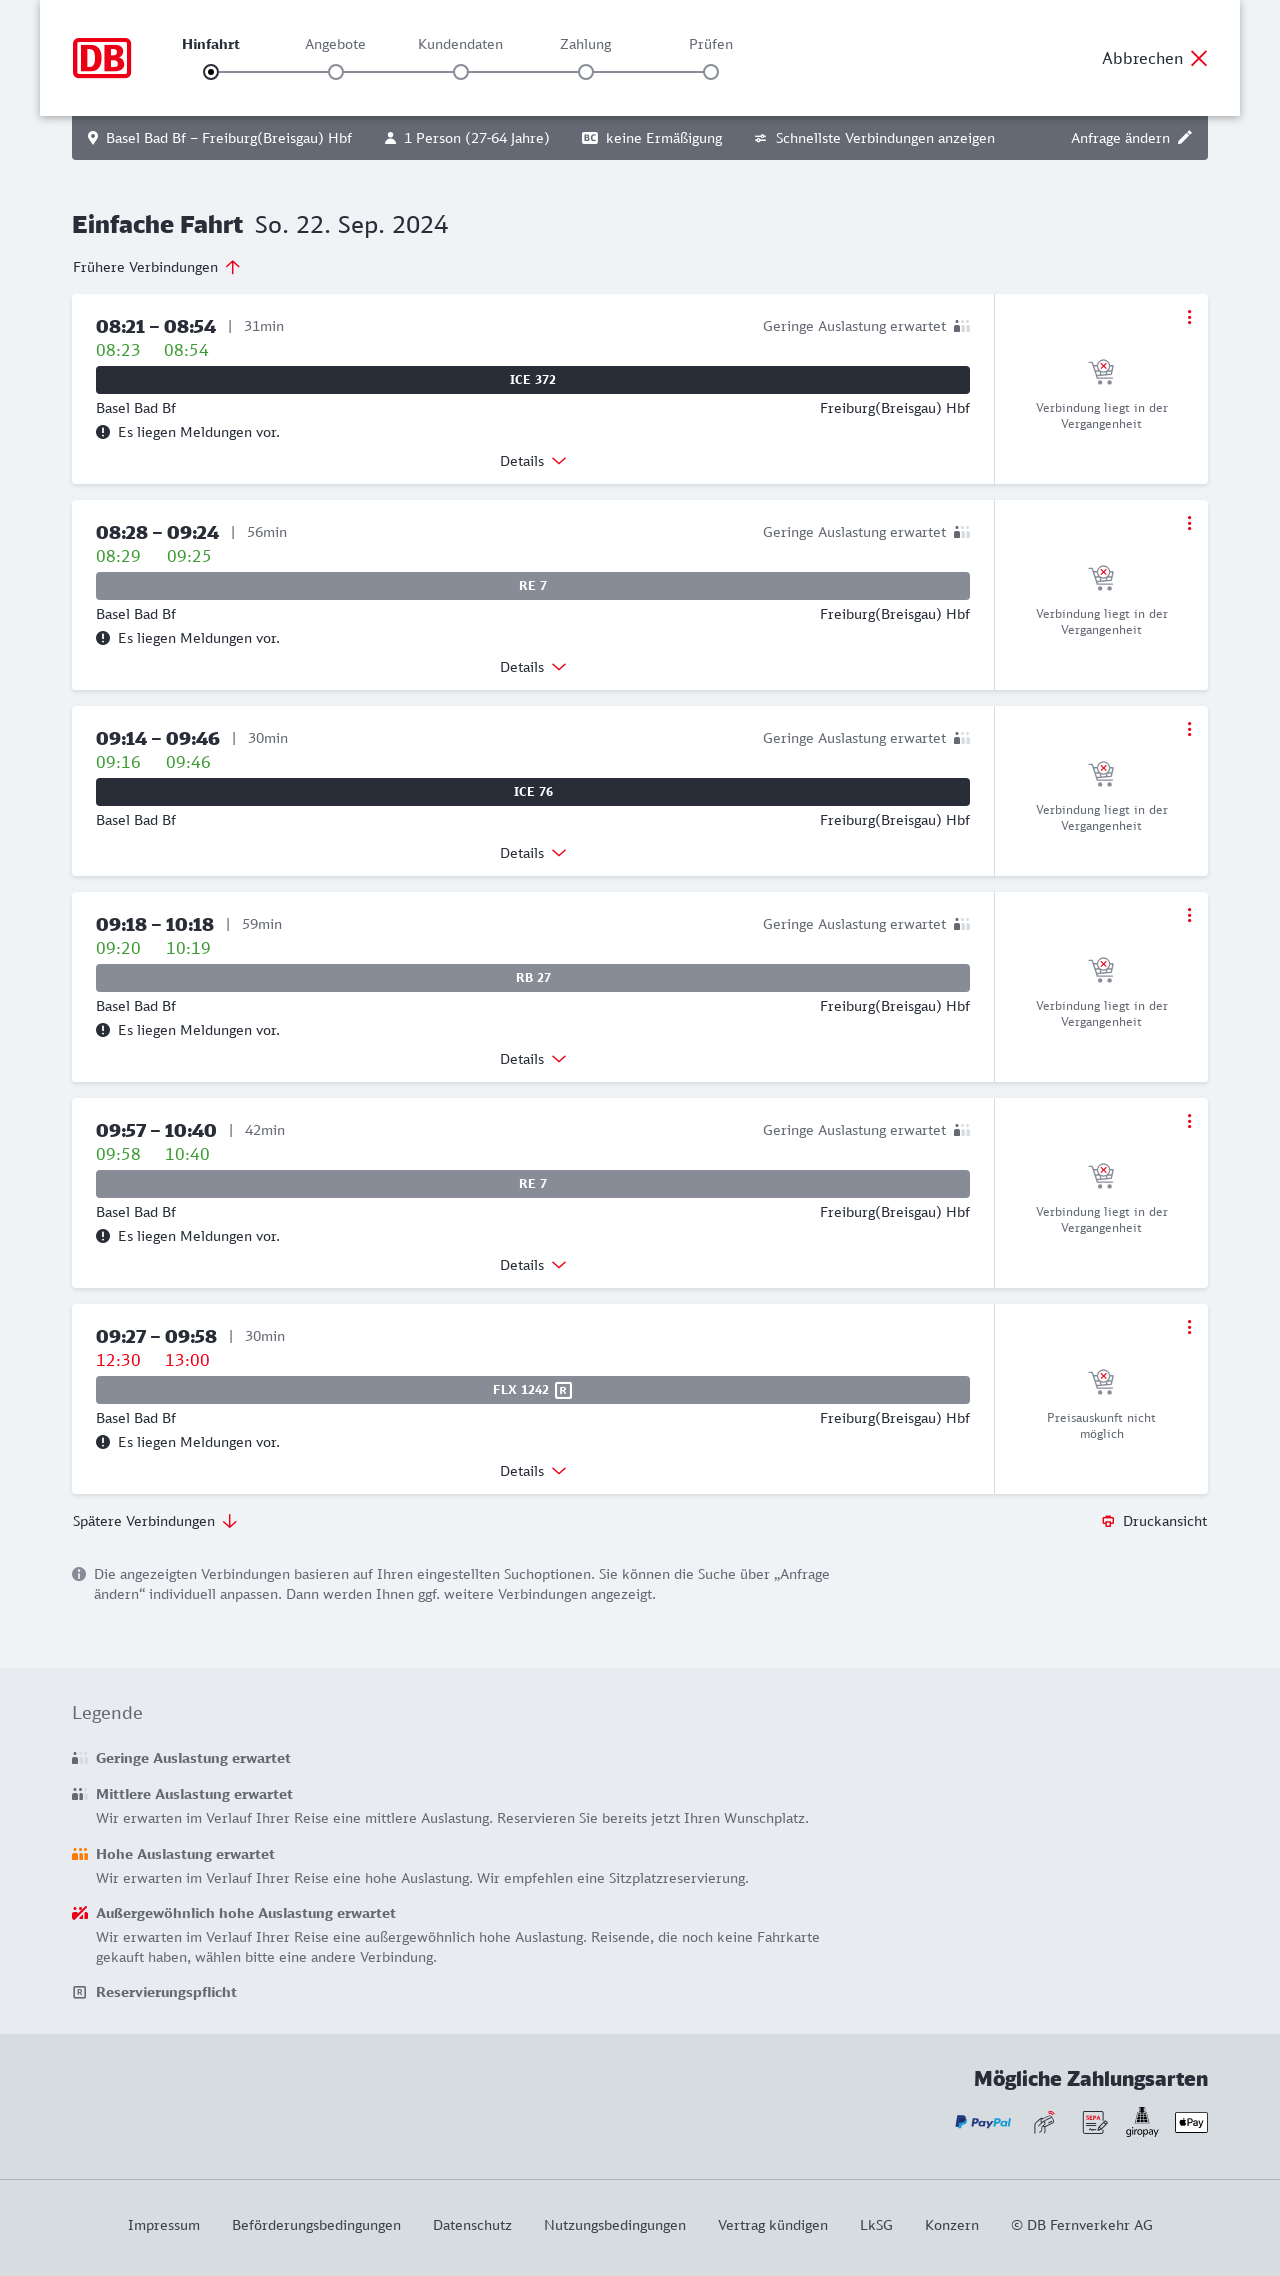
Task: Click the Apple Pay payment icon
Action: pos(1191,2122)
